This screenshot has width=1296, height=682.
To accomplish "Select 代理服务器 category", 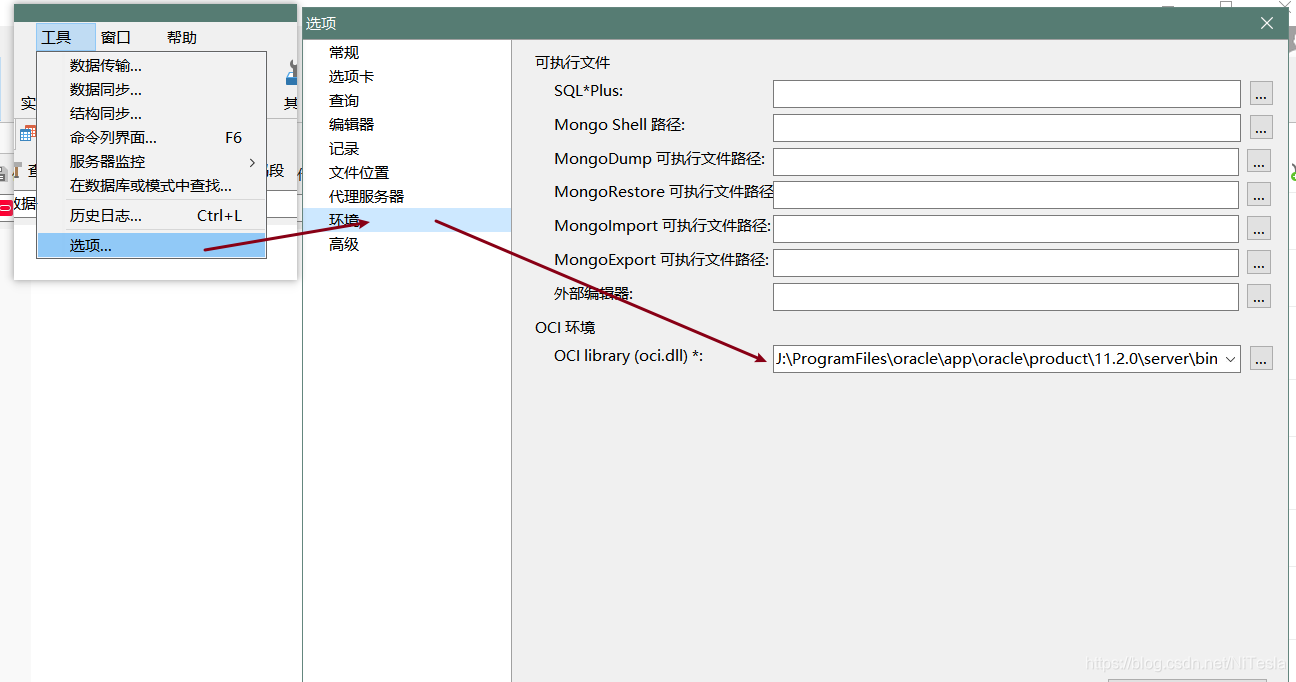I will point(407,197).
